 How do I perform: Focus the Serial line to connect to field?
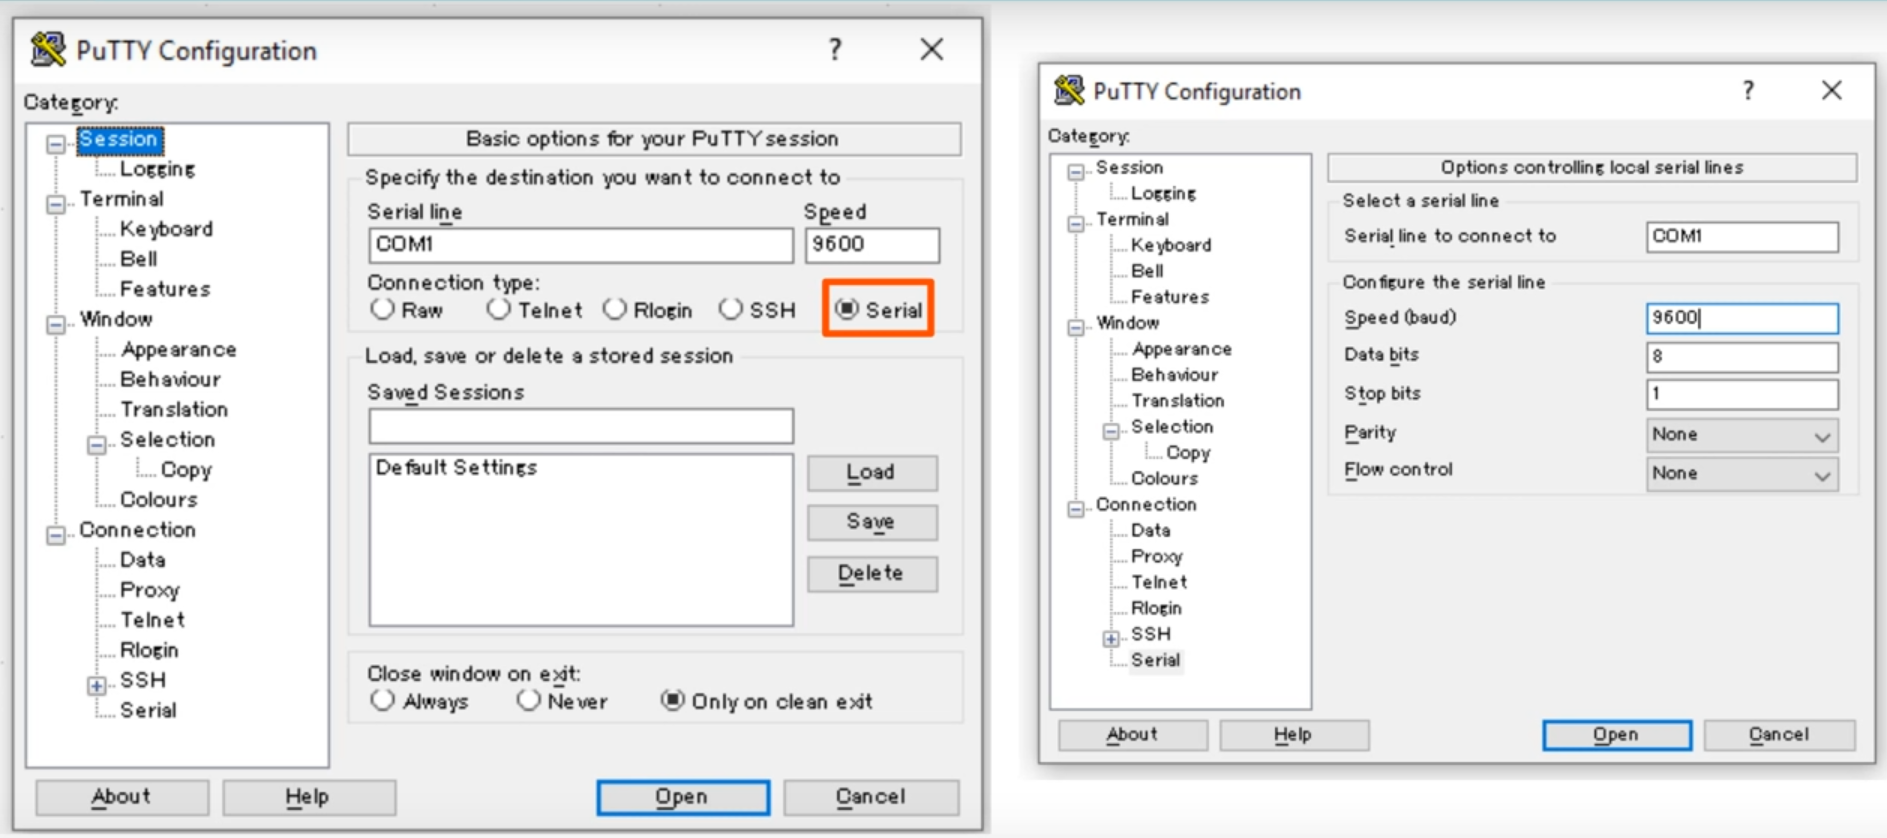click(x=1742, y=237)
